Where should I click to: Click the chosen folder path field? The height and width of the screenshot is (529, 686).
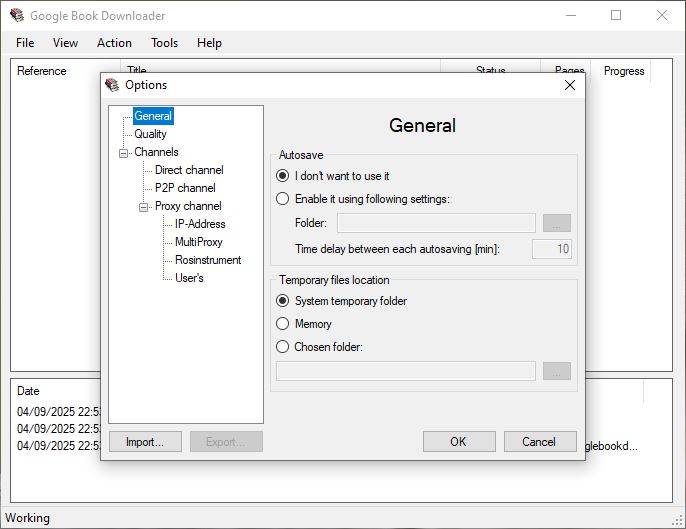[x=406, y=371]
